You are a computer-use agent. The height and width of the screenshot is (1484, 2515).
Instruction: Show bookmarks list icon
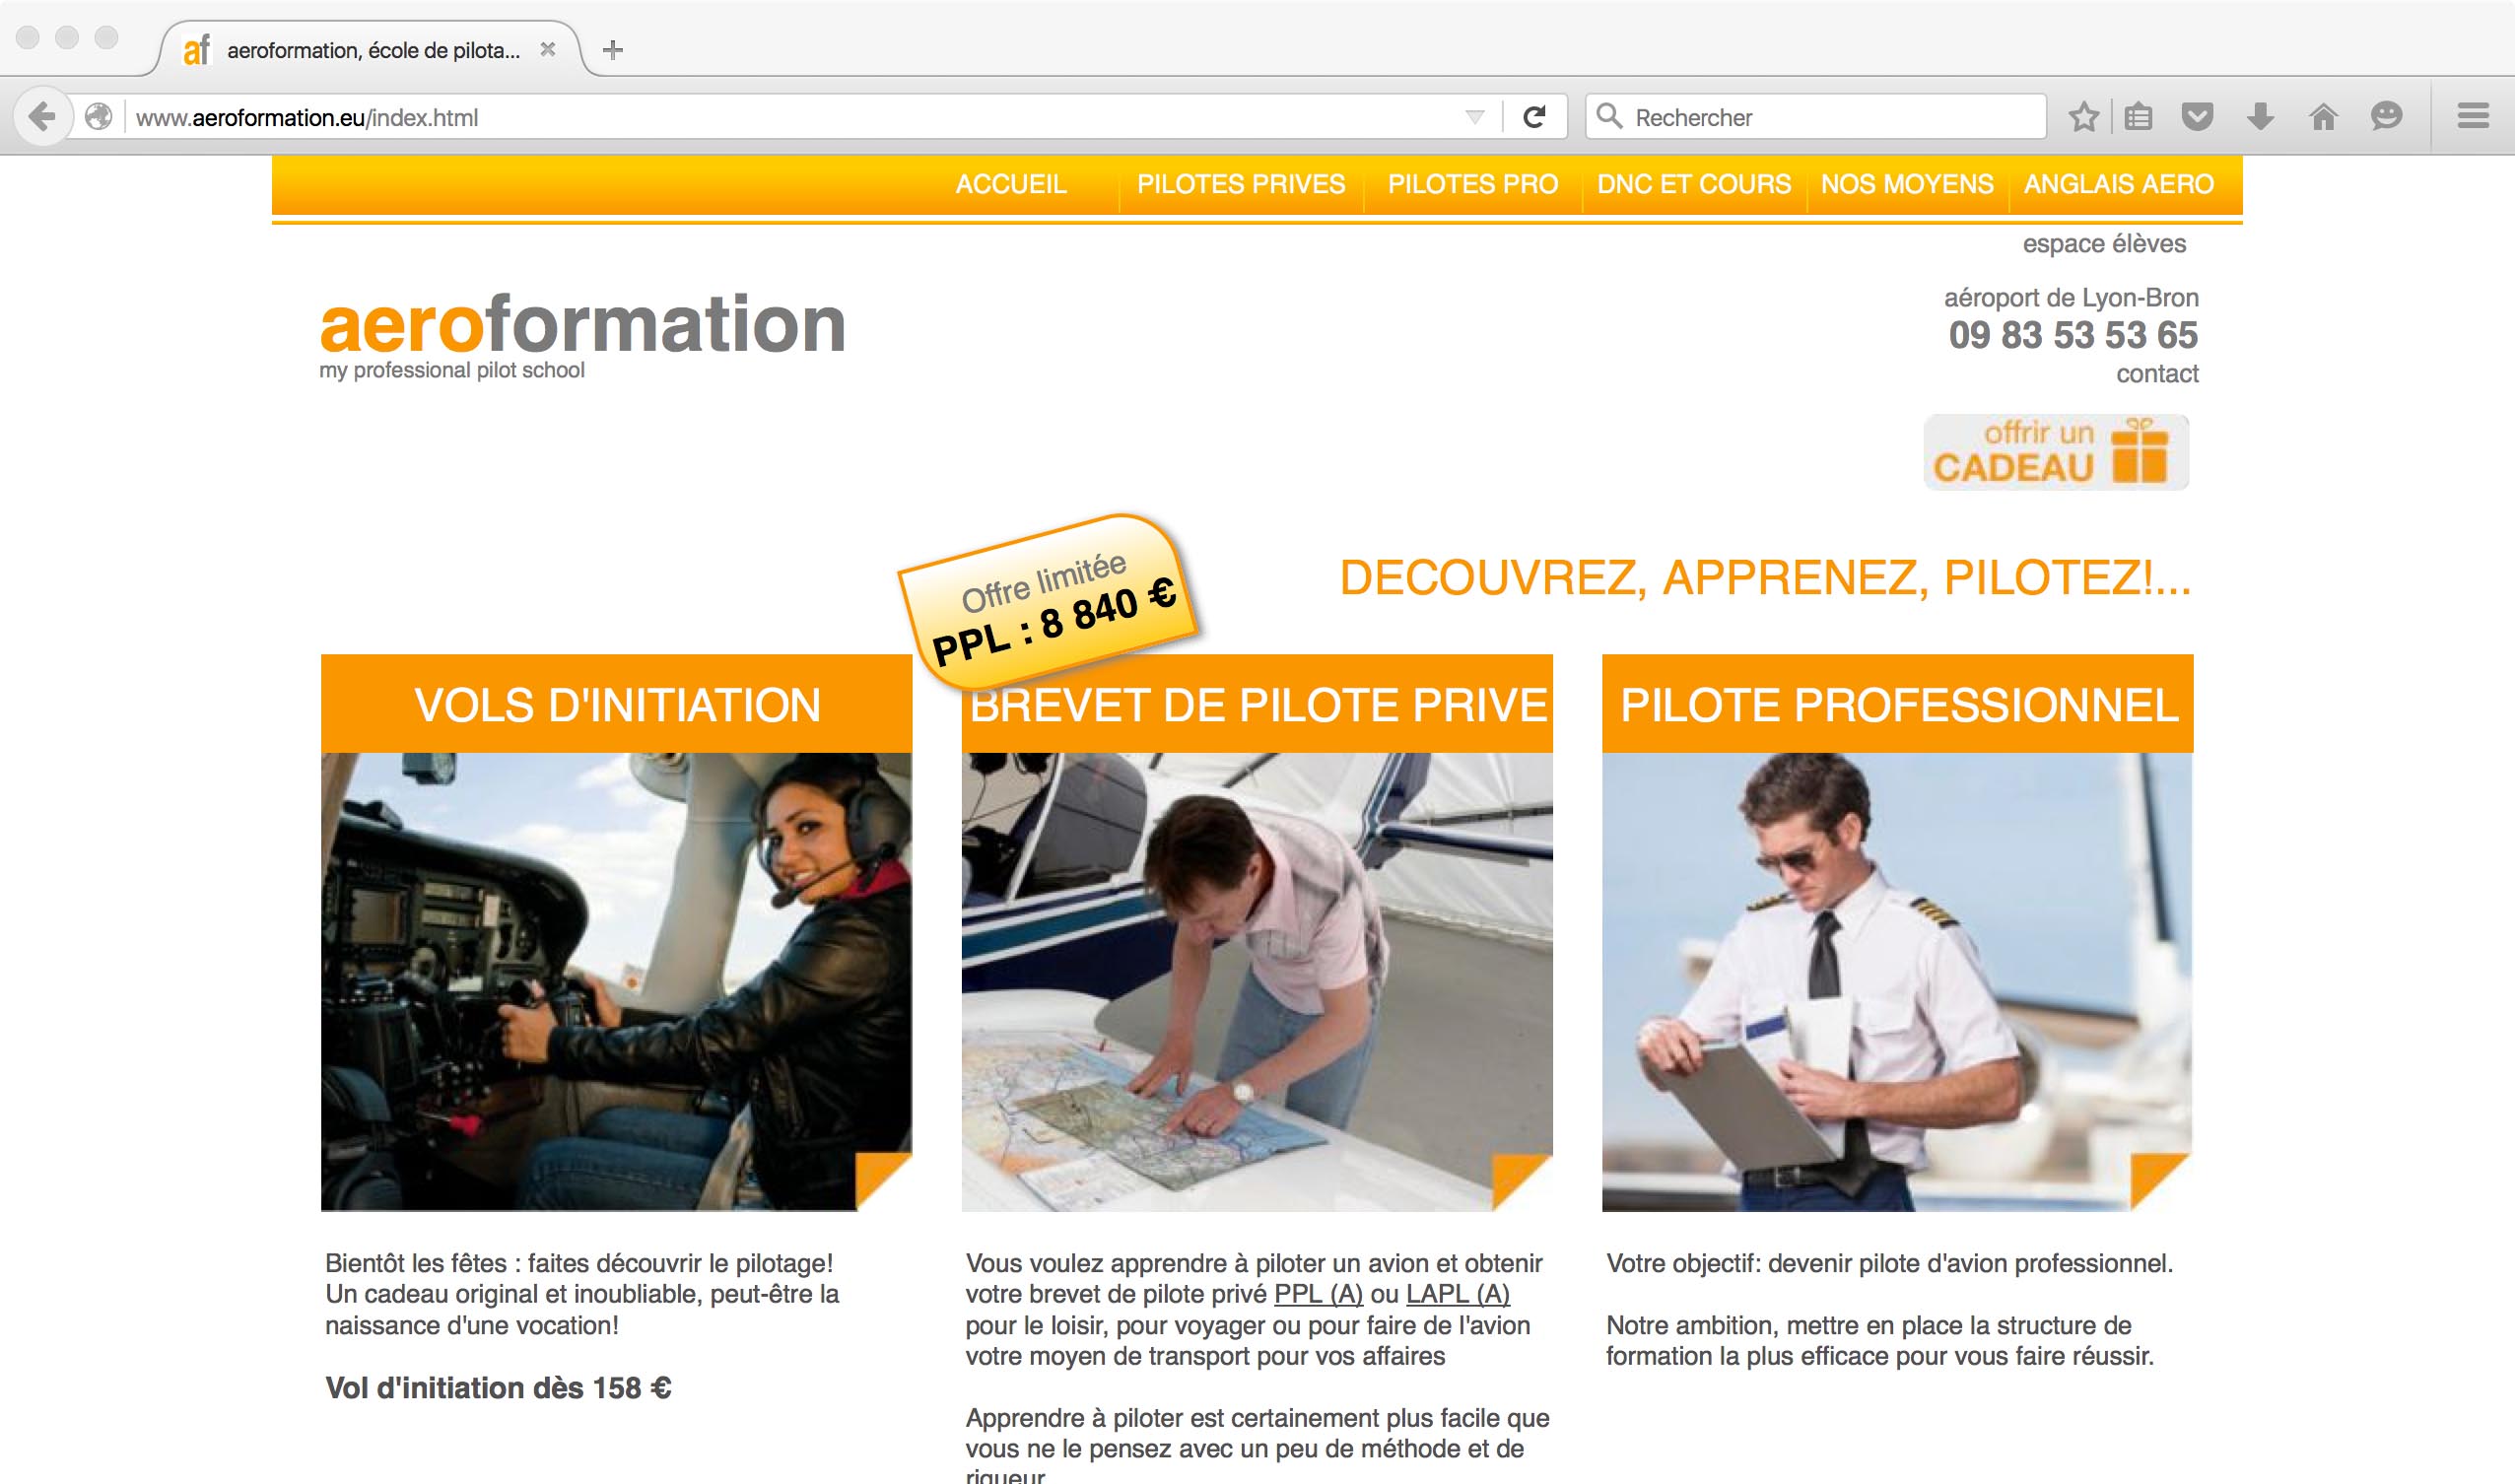click(2138, 117)
